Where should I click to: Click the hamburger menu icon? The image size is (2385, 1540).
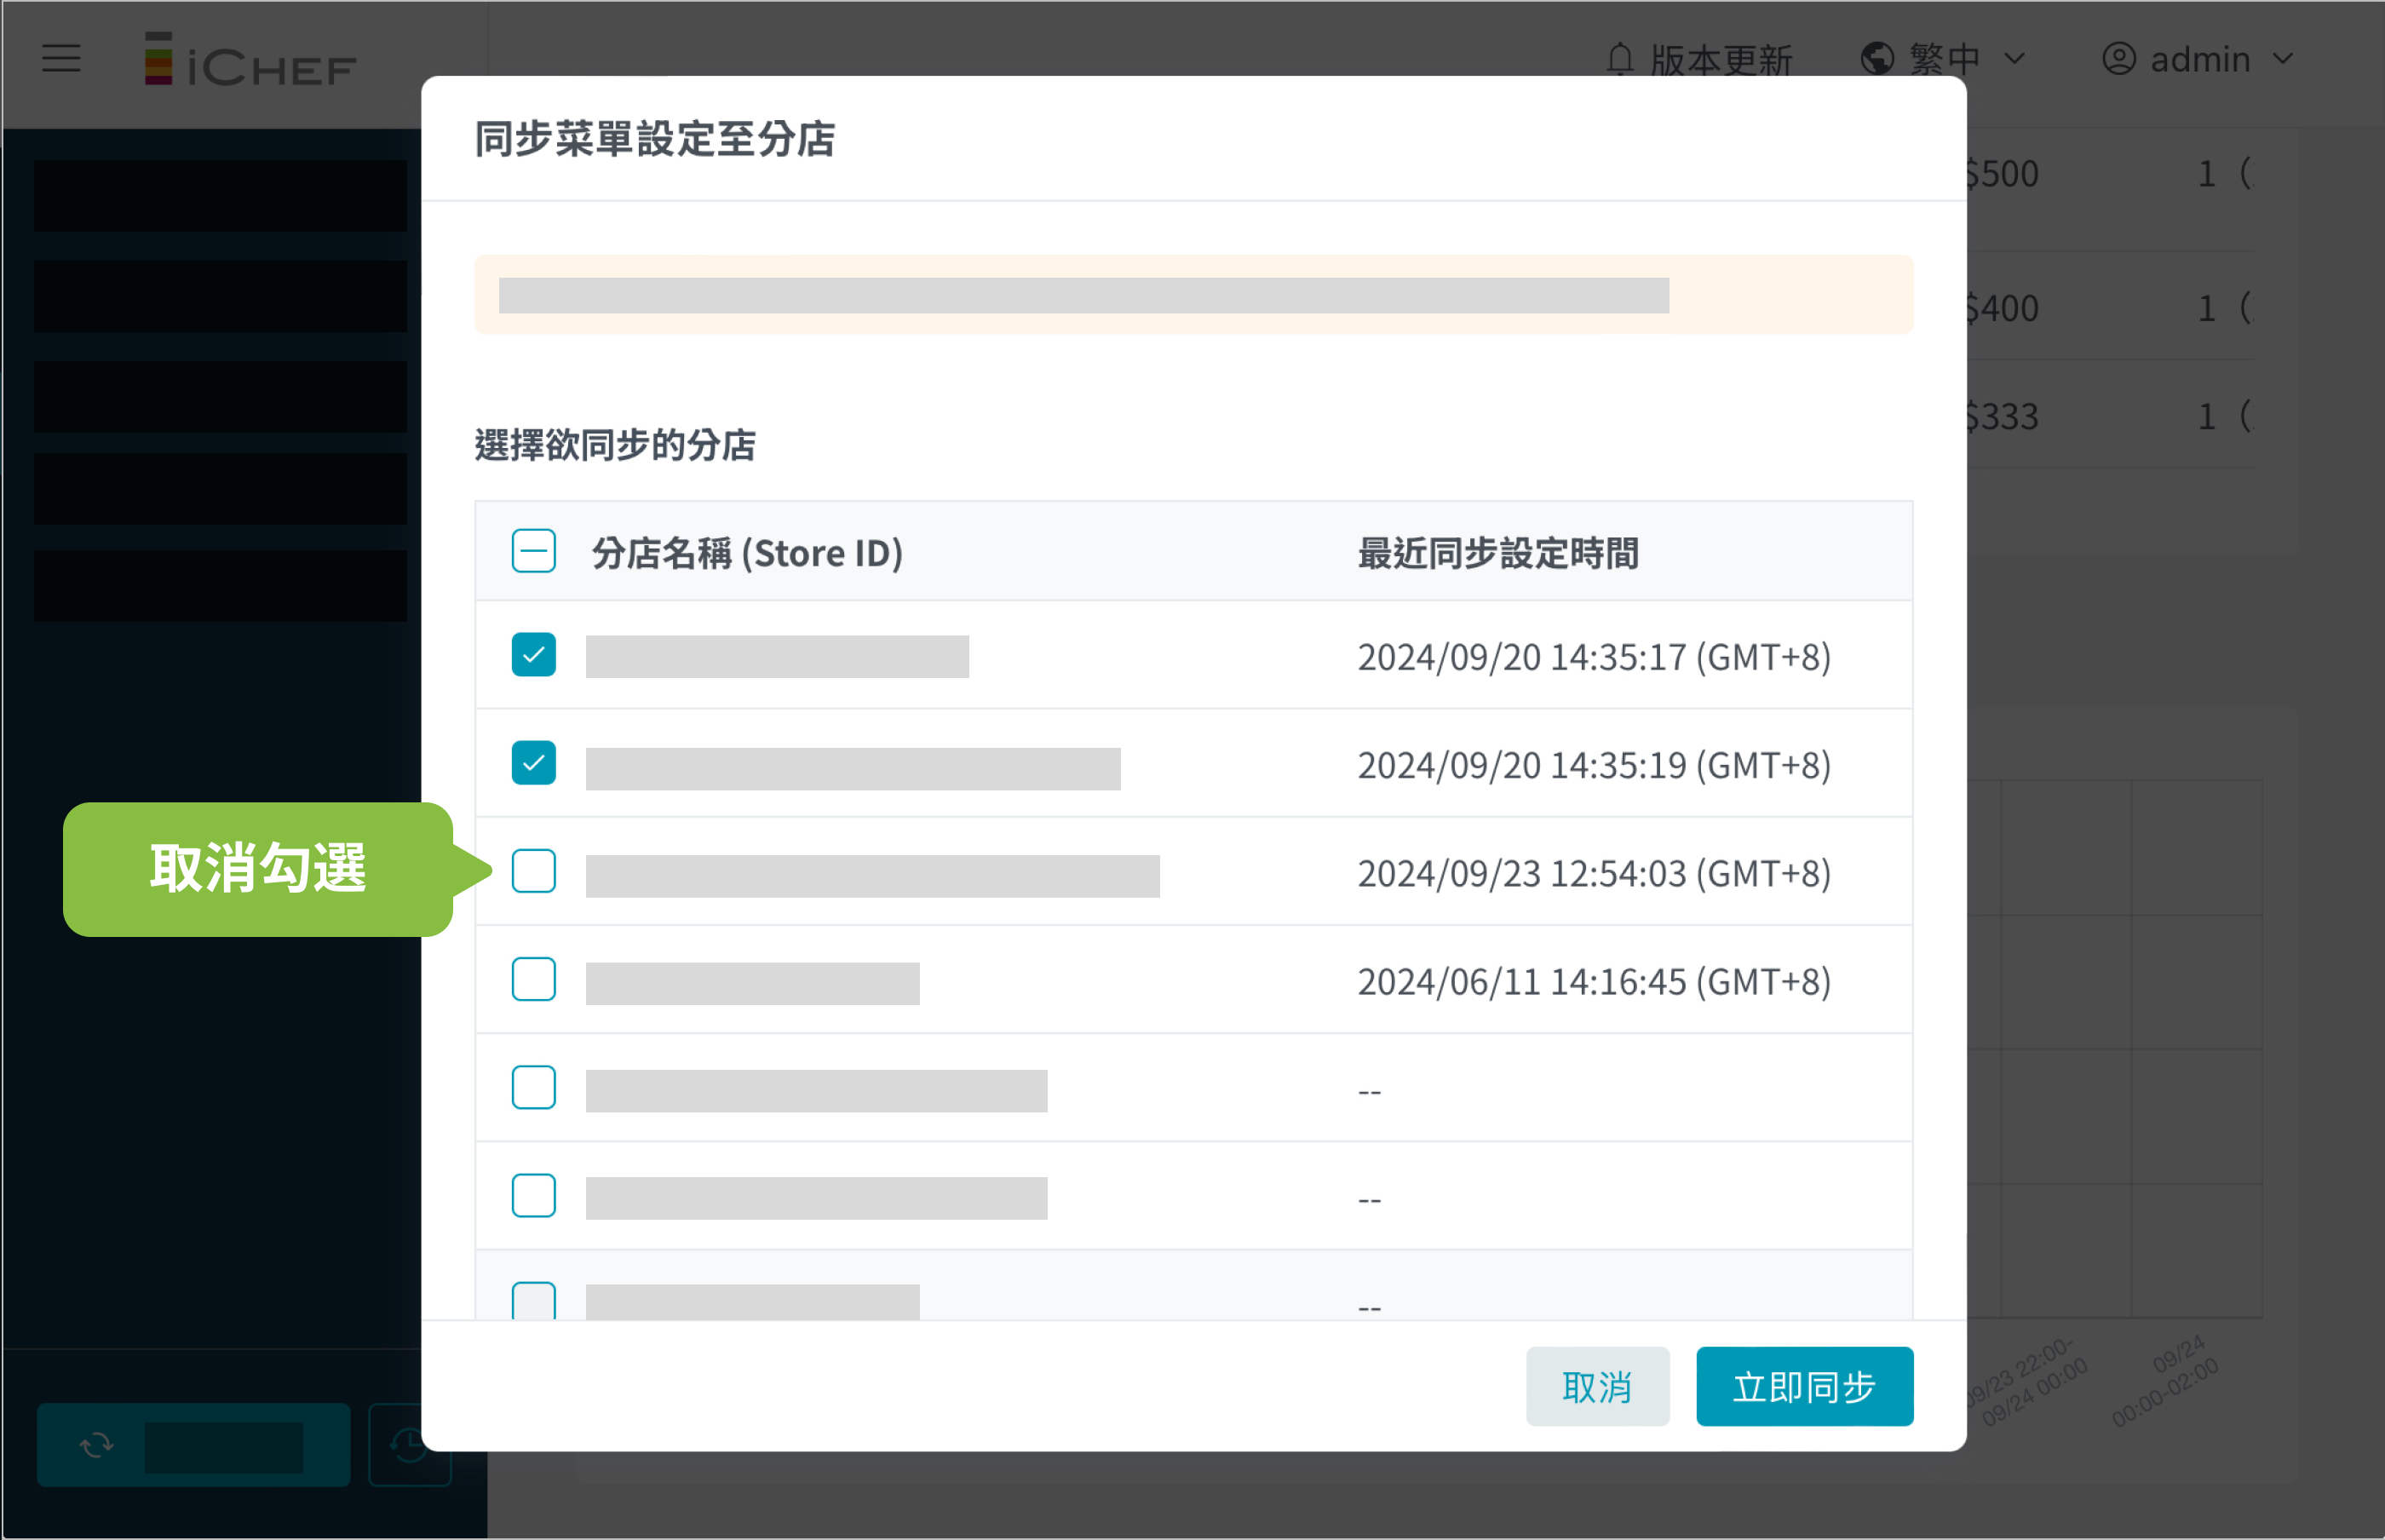61,58
